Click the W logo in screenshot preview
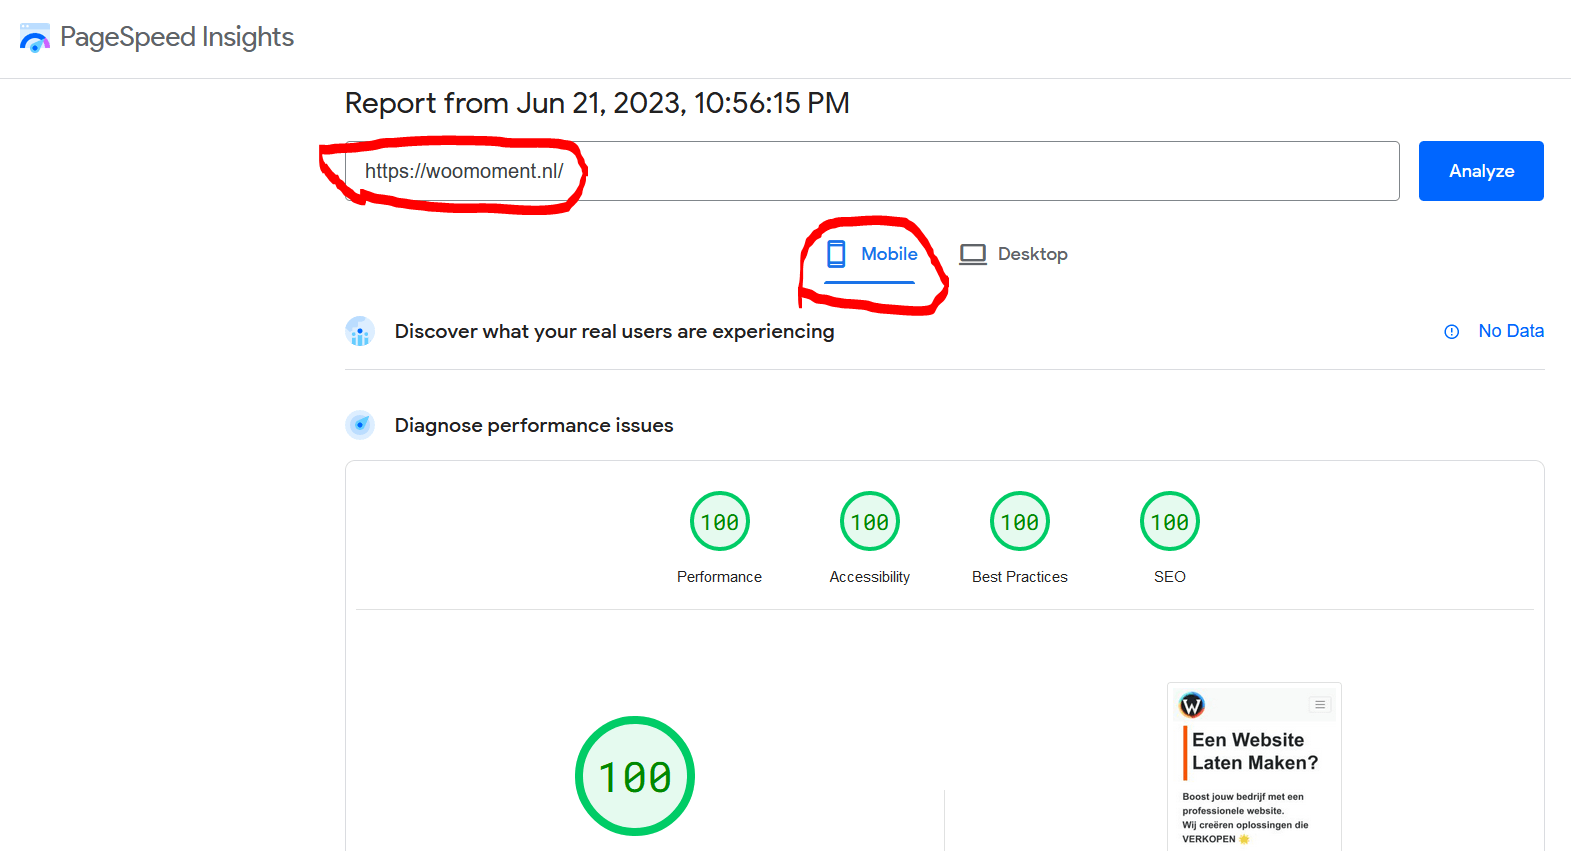 [1192, 705]
